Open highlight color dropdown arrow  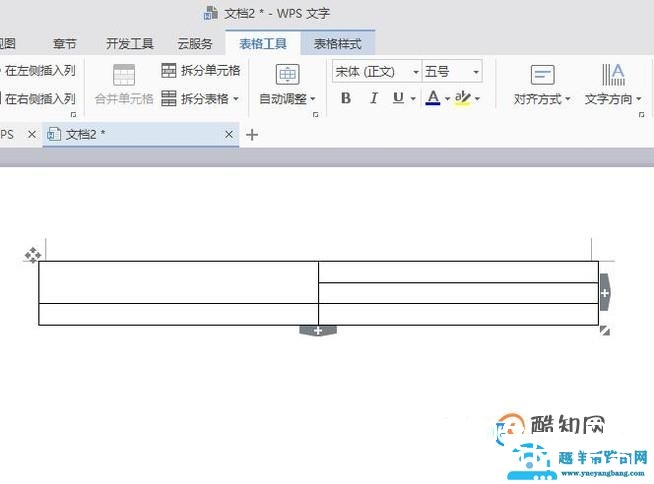pos(477,99)
